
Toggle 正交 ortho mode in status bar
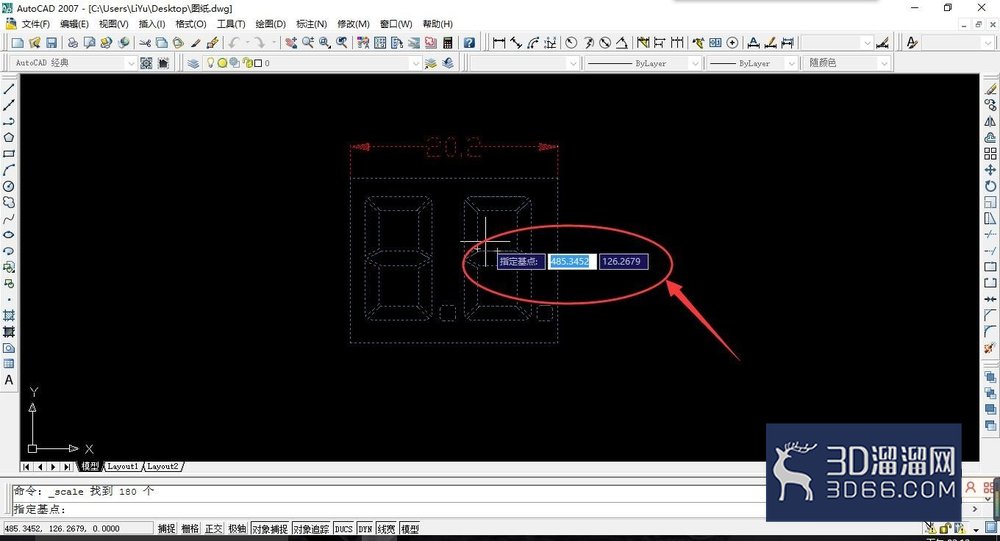pyautogui.click(x=214, y=528)
